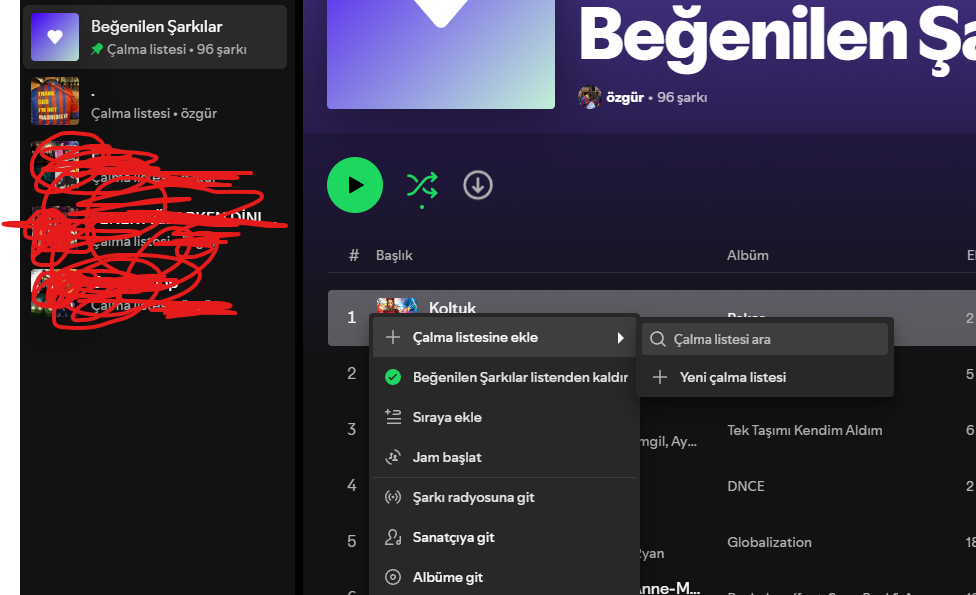This screenshot has height=595, width=976.
Task: Toggle the green shuffle icon
Action: click(422, 185)
